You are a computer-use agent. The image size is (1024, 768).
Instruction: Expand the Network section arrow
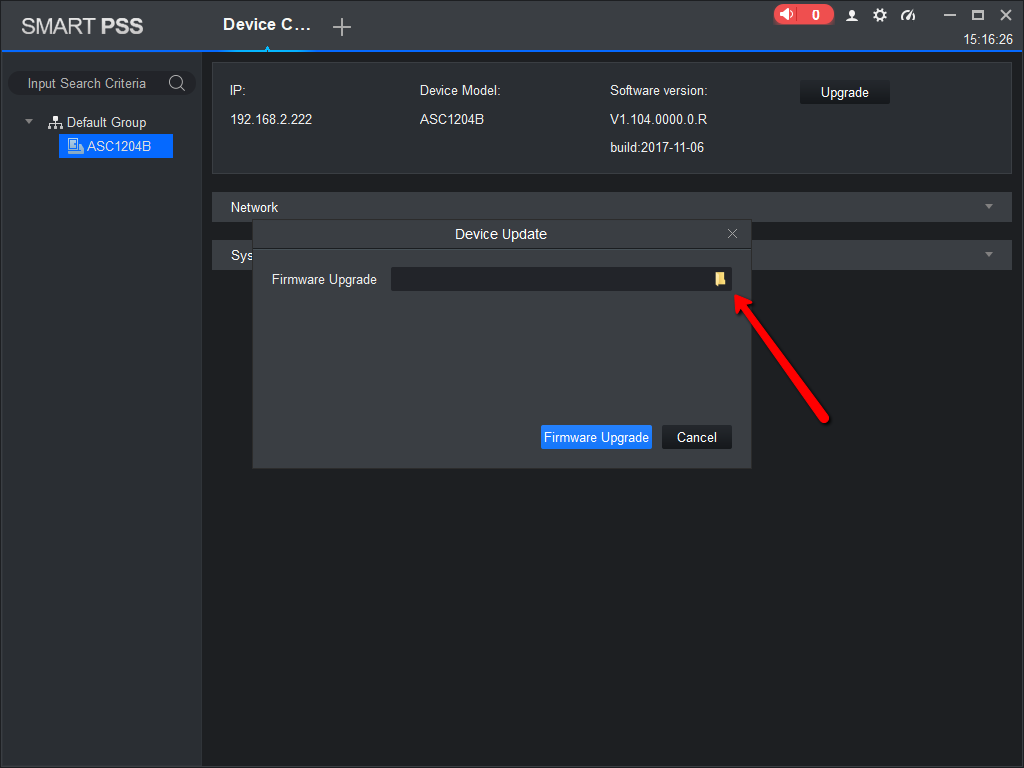pos(989,206)
